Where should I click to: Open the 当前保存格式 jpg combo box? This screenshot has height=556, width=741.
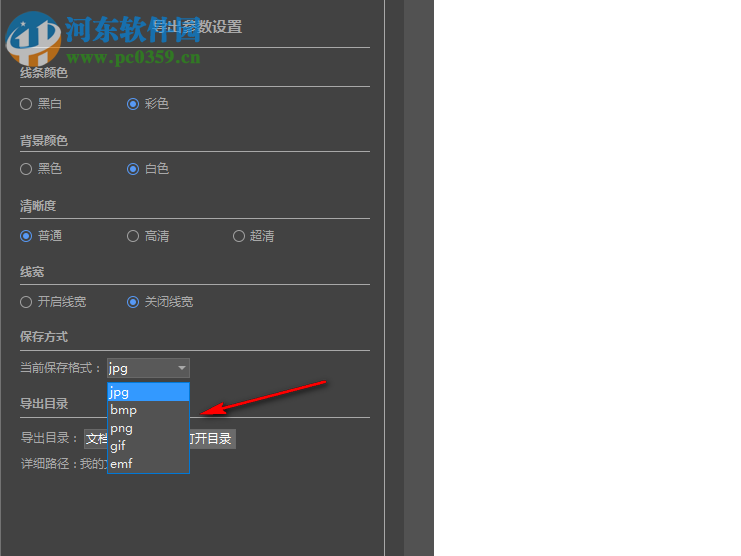pyautogui.click(x=148, y=368)
